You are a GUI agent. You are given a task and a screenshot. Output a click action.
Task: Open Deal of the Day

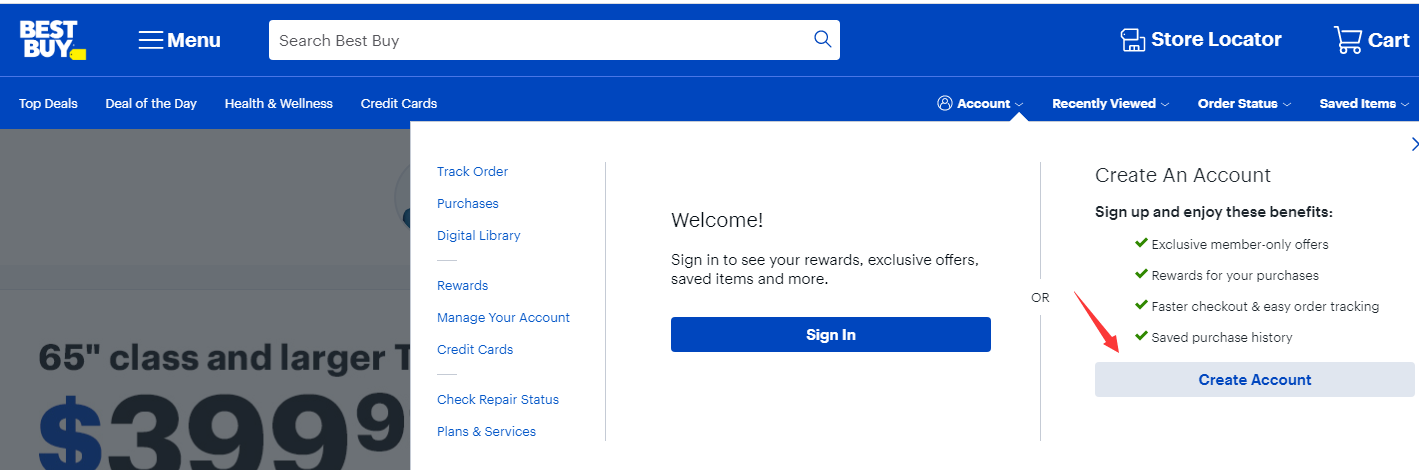click(151, 103)
